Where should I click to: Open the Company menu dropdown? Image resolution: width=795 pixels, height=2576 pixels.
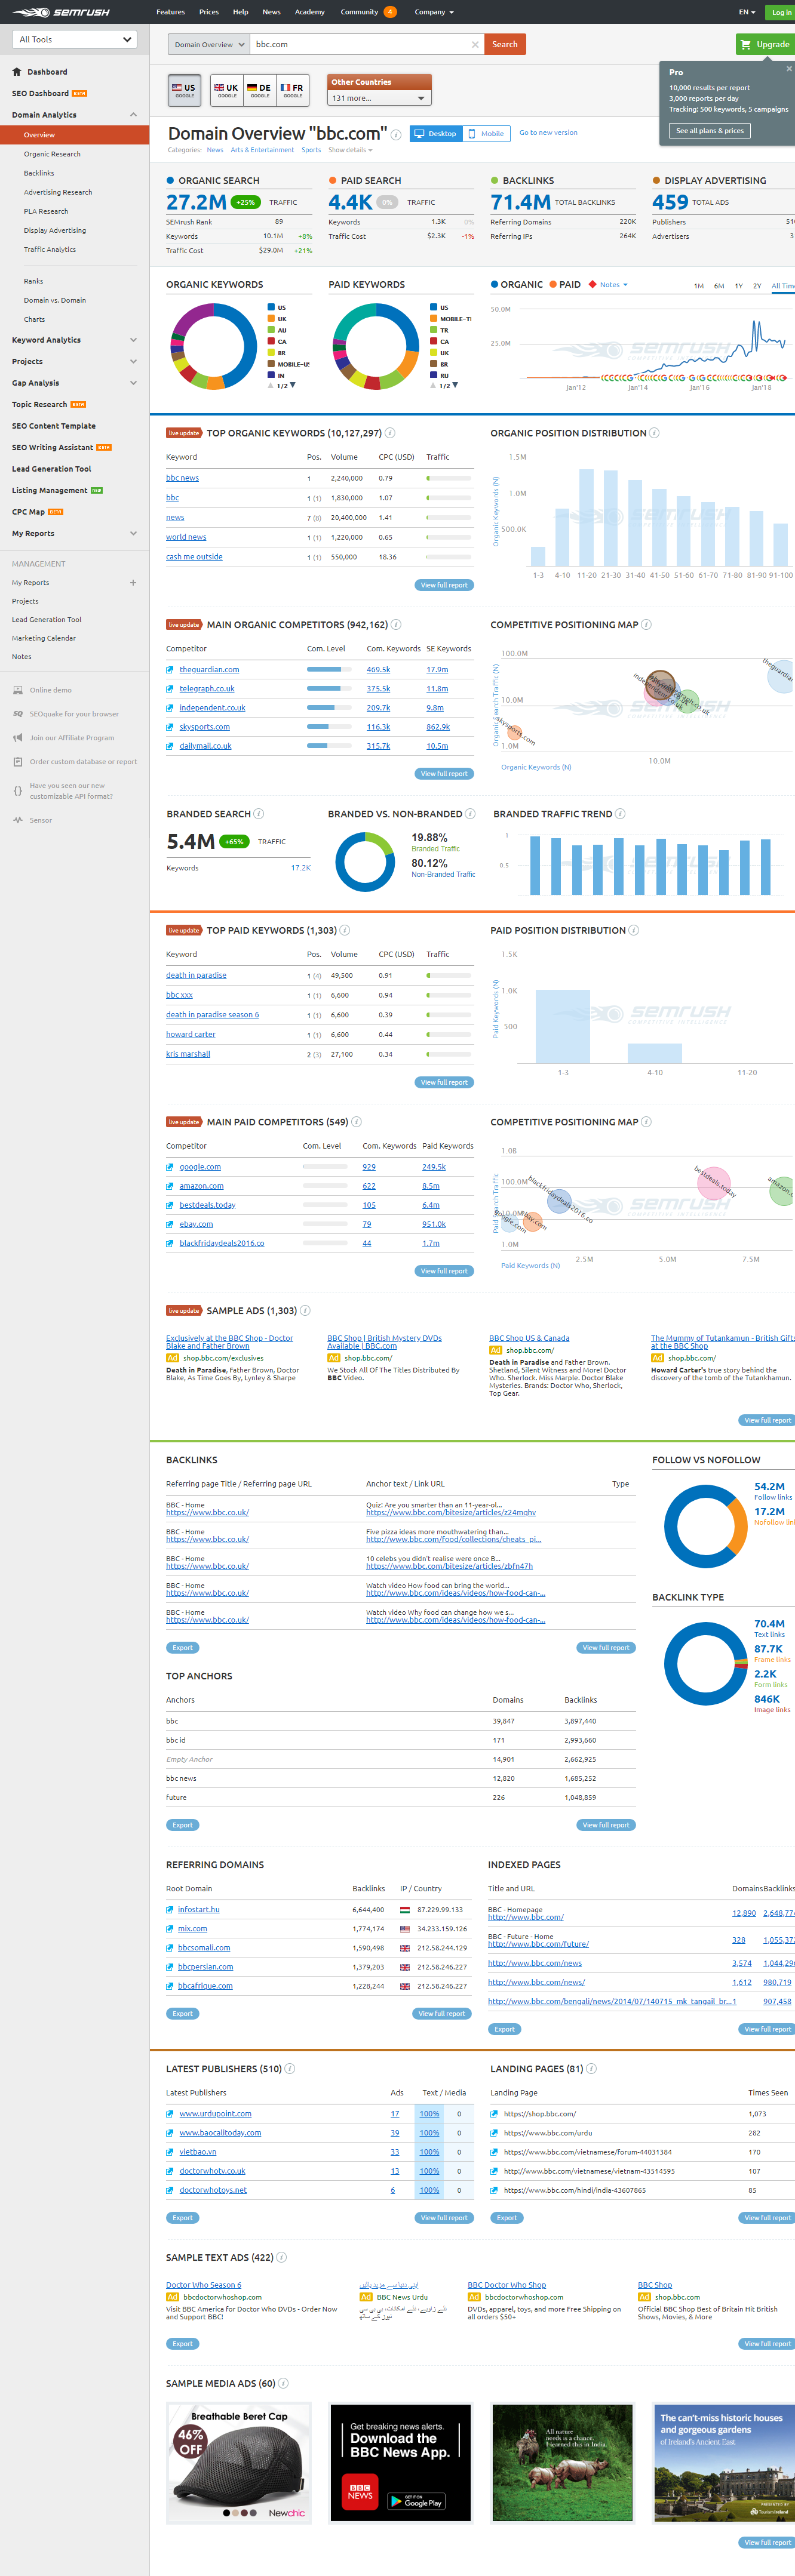point(434,12)
